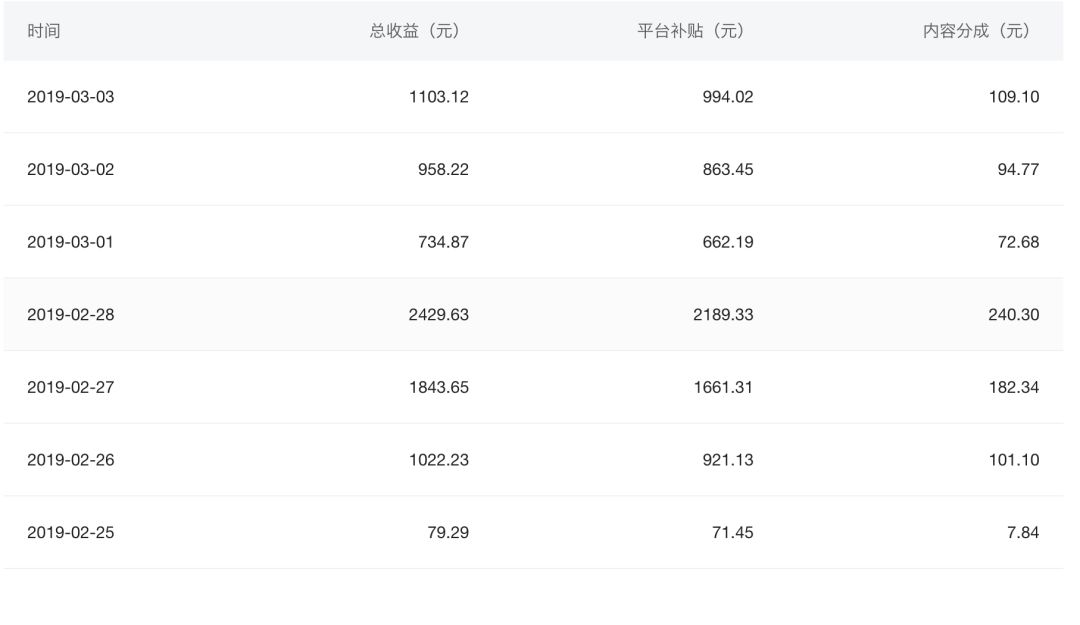Click total revenue value 2429.63
Viewport: 1080px width, 625px height.
click(438, 315)
